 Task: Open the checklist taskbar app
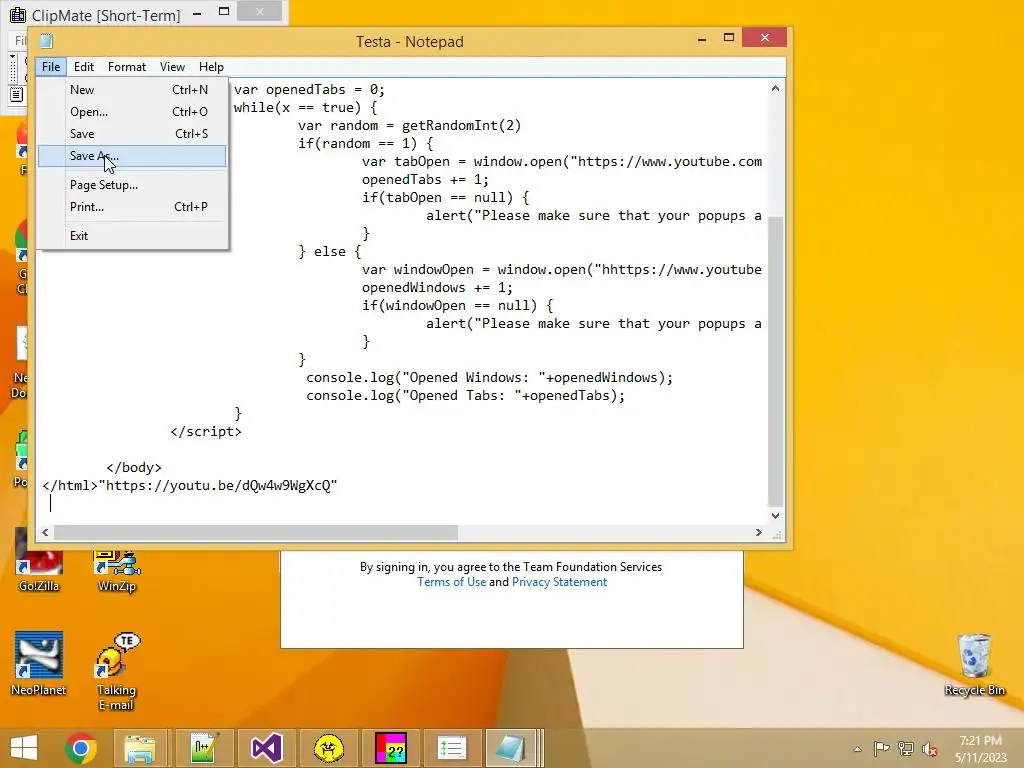click(x=452, y=748)
